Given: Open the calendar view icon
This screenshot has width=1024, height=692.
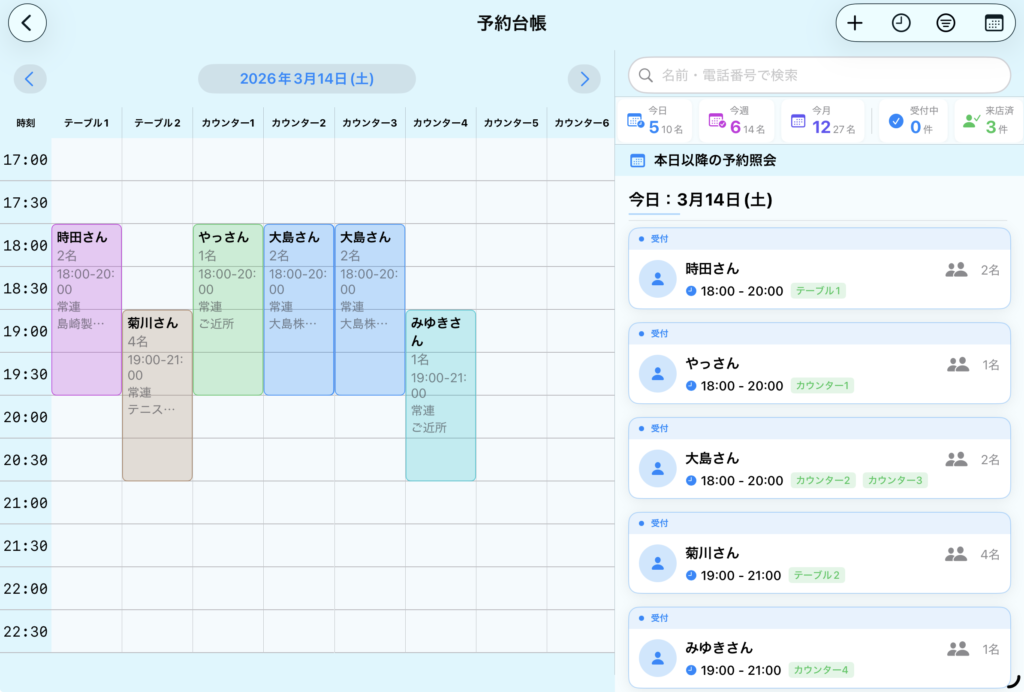Looking at the screenshot, I should coord(993,23).
